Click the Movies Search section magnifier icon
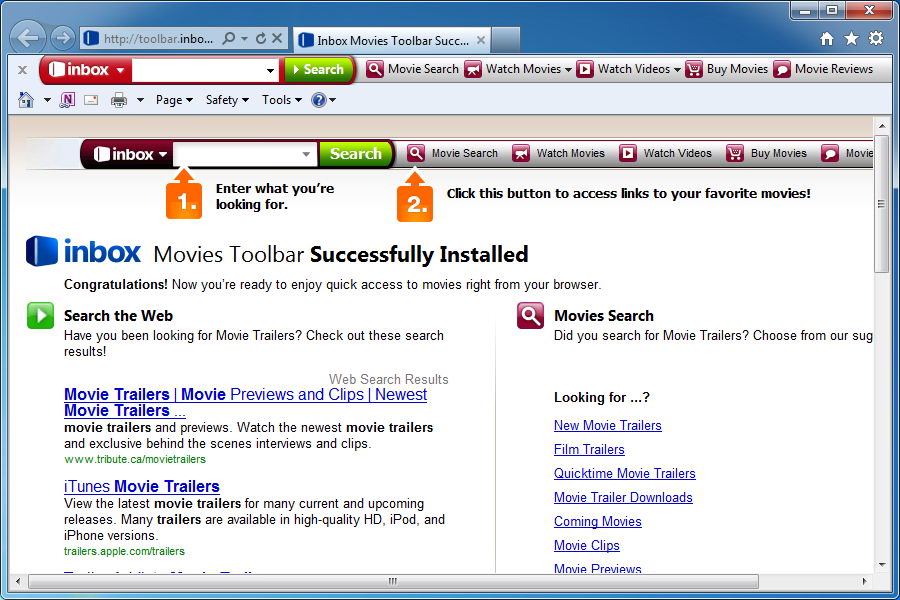This screenshot has height=600, width=900. [x=530, y=315]
